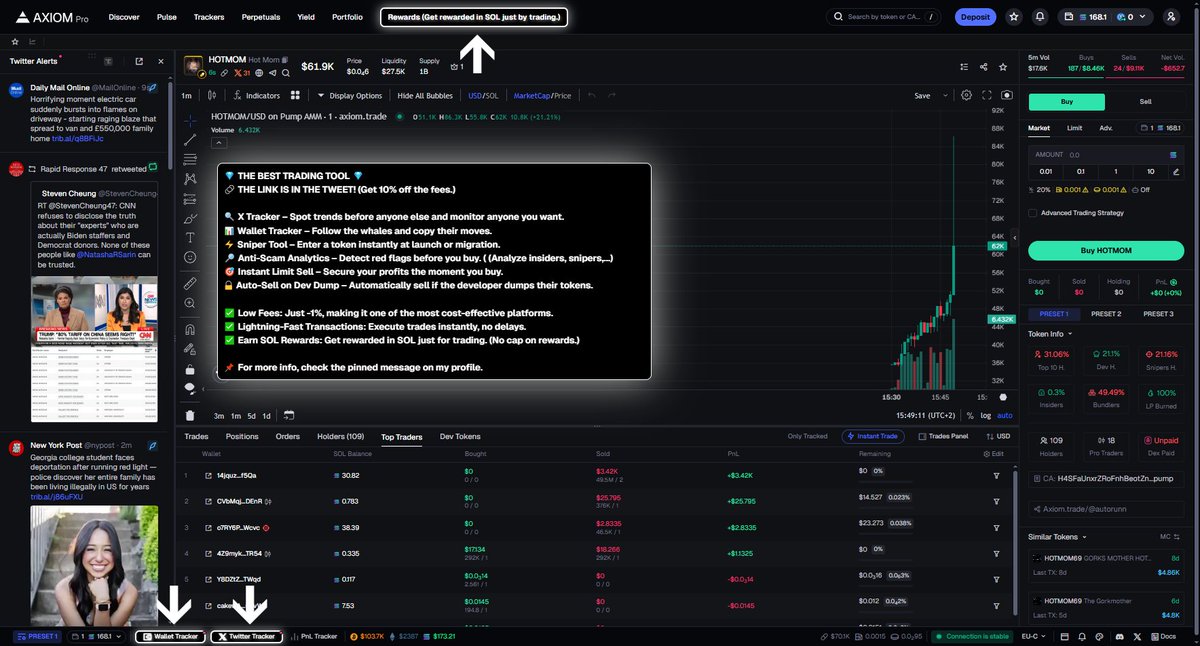The image size is (1200, 646).
Task: Open wallet selector dropdown in status bar
Action: tap(96, 636)
